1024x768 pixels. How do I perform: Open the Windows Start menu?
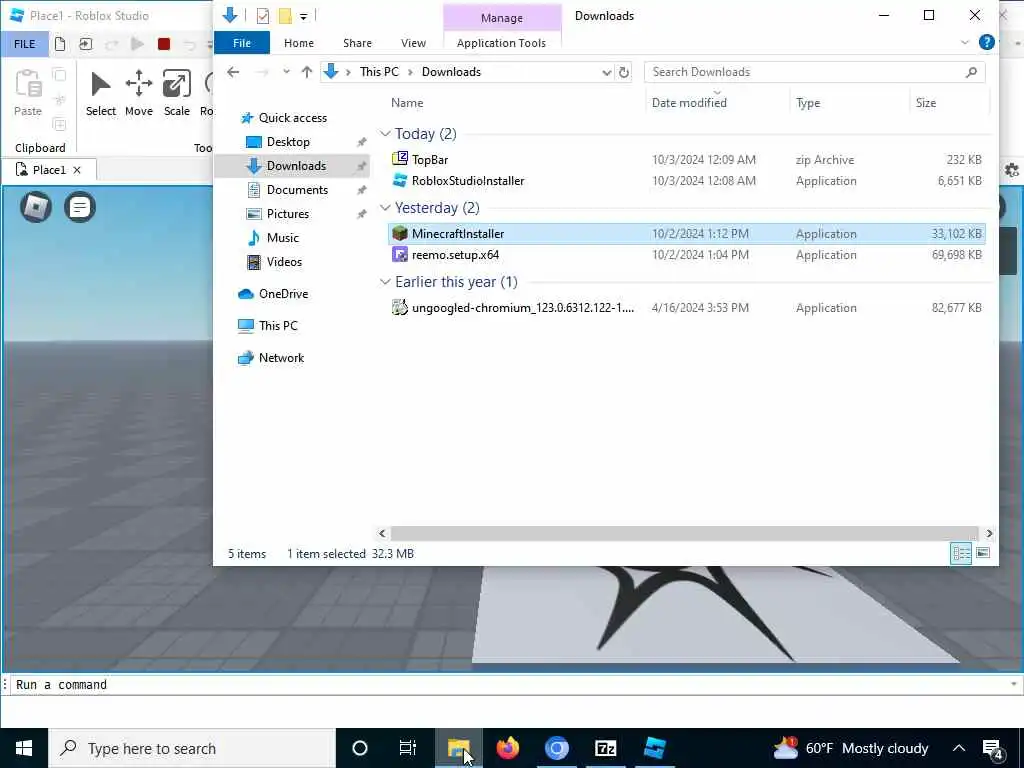tap(24, 748)
